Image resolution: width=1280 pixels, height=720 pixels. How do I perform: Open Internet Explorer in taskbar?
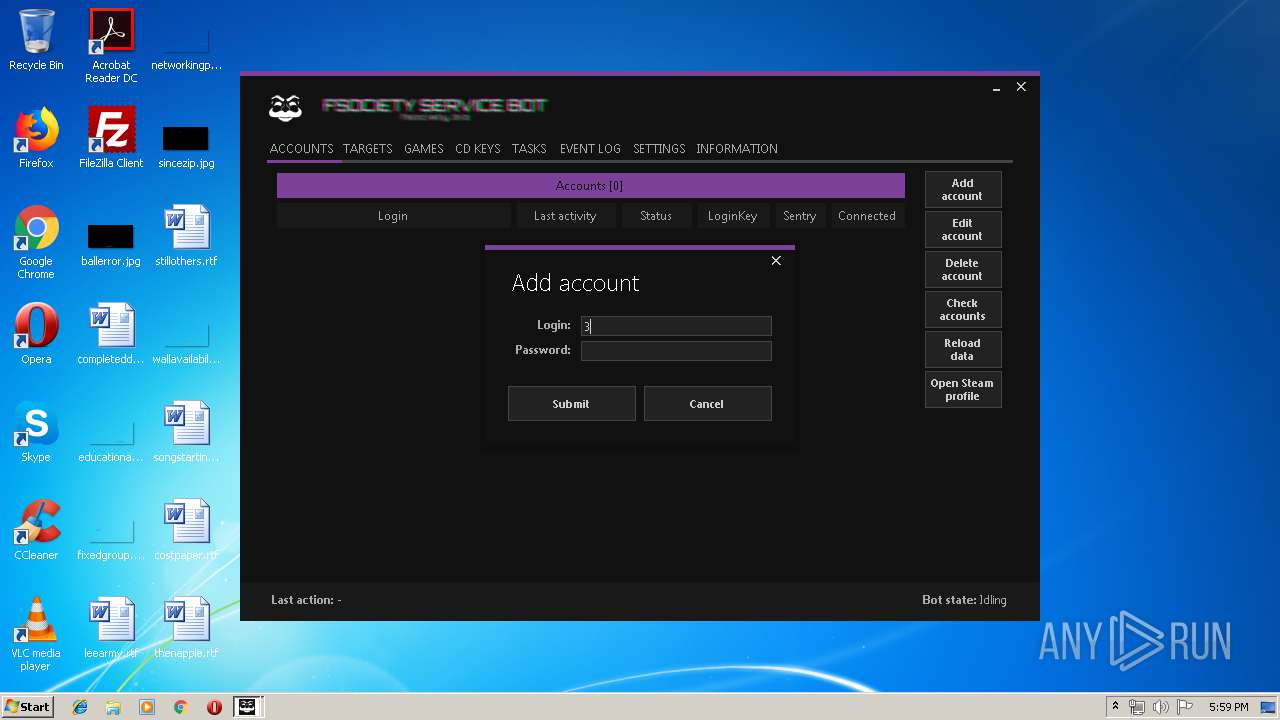click(x=80, y=707)
